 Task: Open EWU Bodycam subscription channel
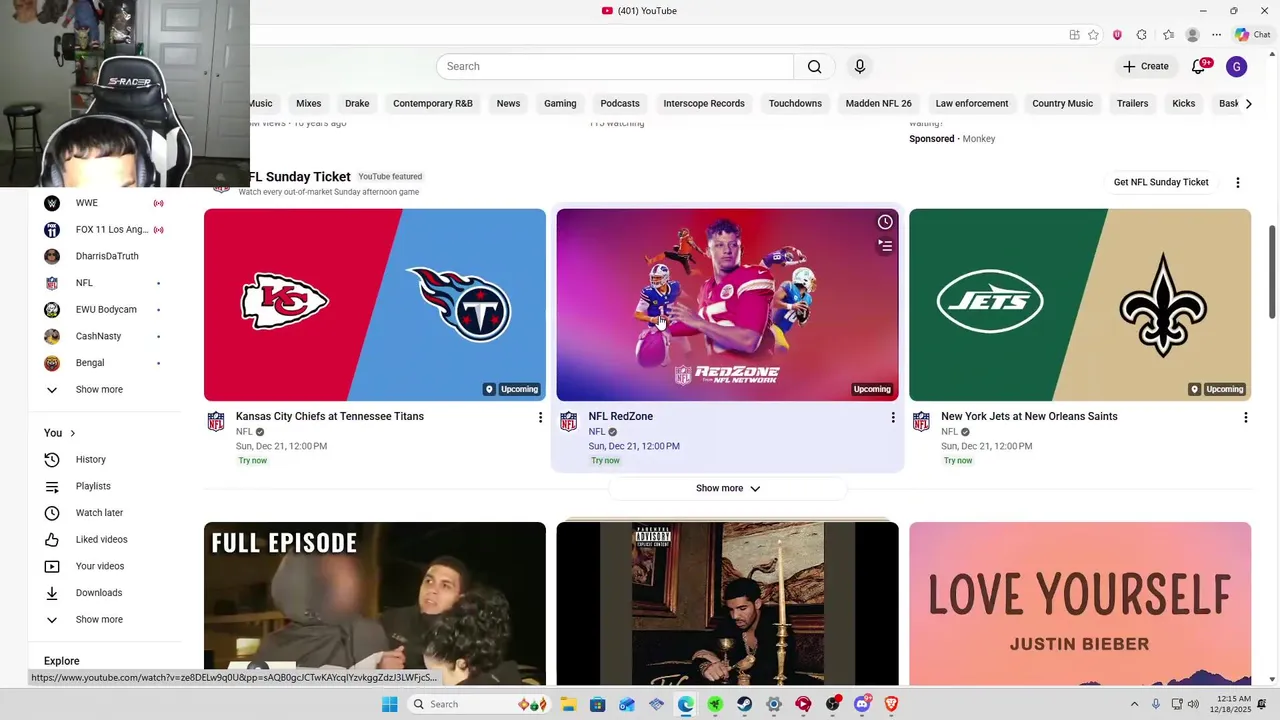[106, 310]
